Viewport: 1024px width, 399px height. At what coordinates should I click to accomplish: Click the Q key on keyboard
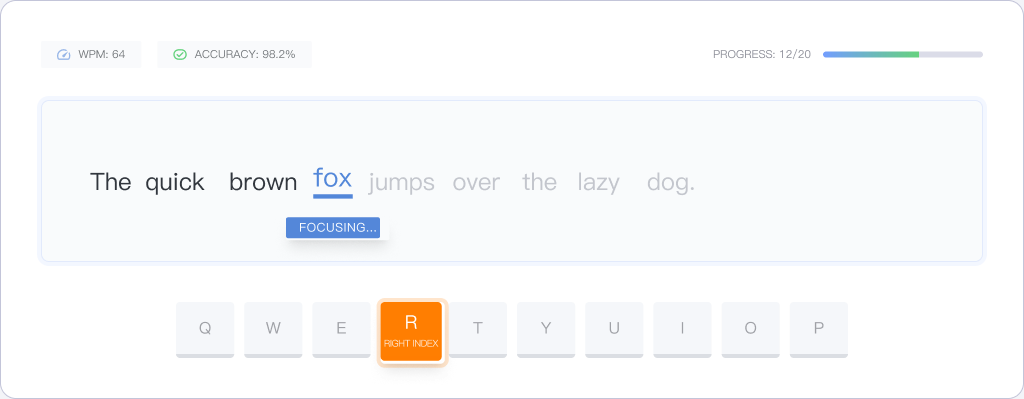(205, 329)
